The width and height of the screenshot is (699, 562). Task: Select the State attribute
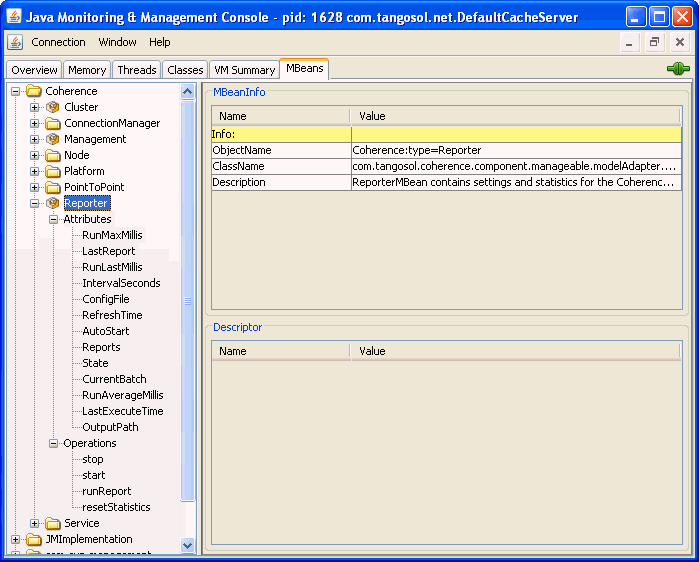pyautogui.click(x=95, y=363)
